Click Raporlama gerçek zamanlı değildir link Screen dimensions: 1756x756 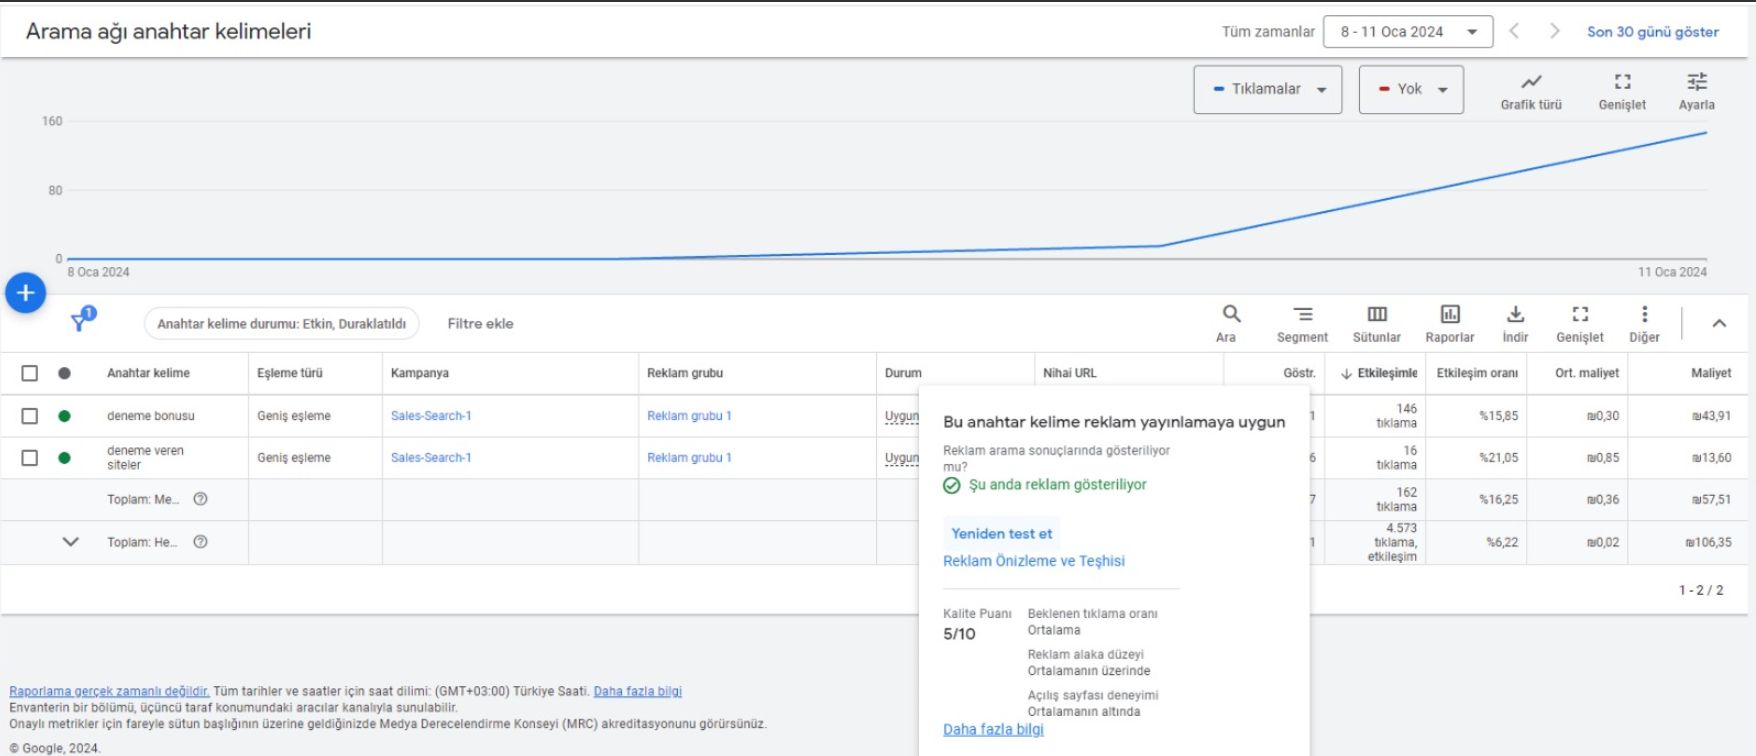109,691
